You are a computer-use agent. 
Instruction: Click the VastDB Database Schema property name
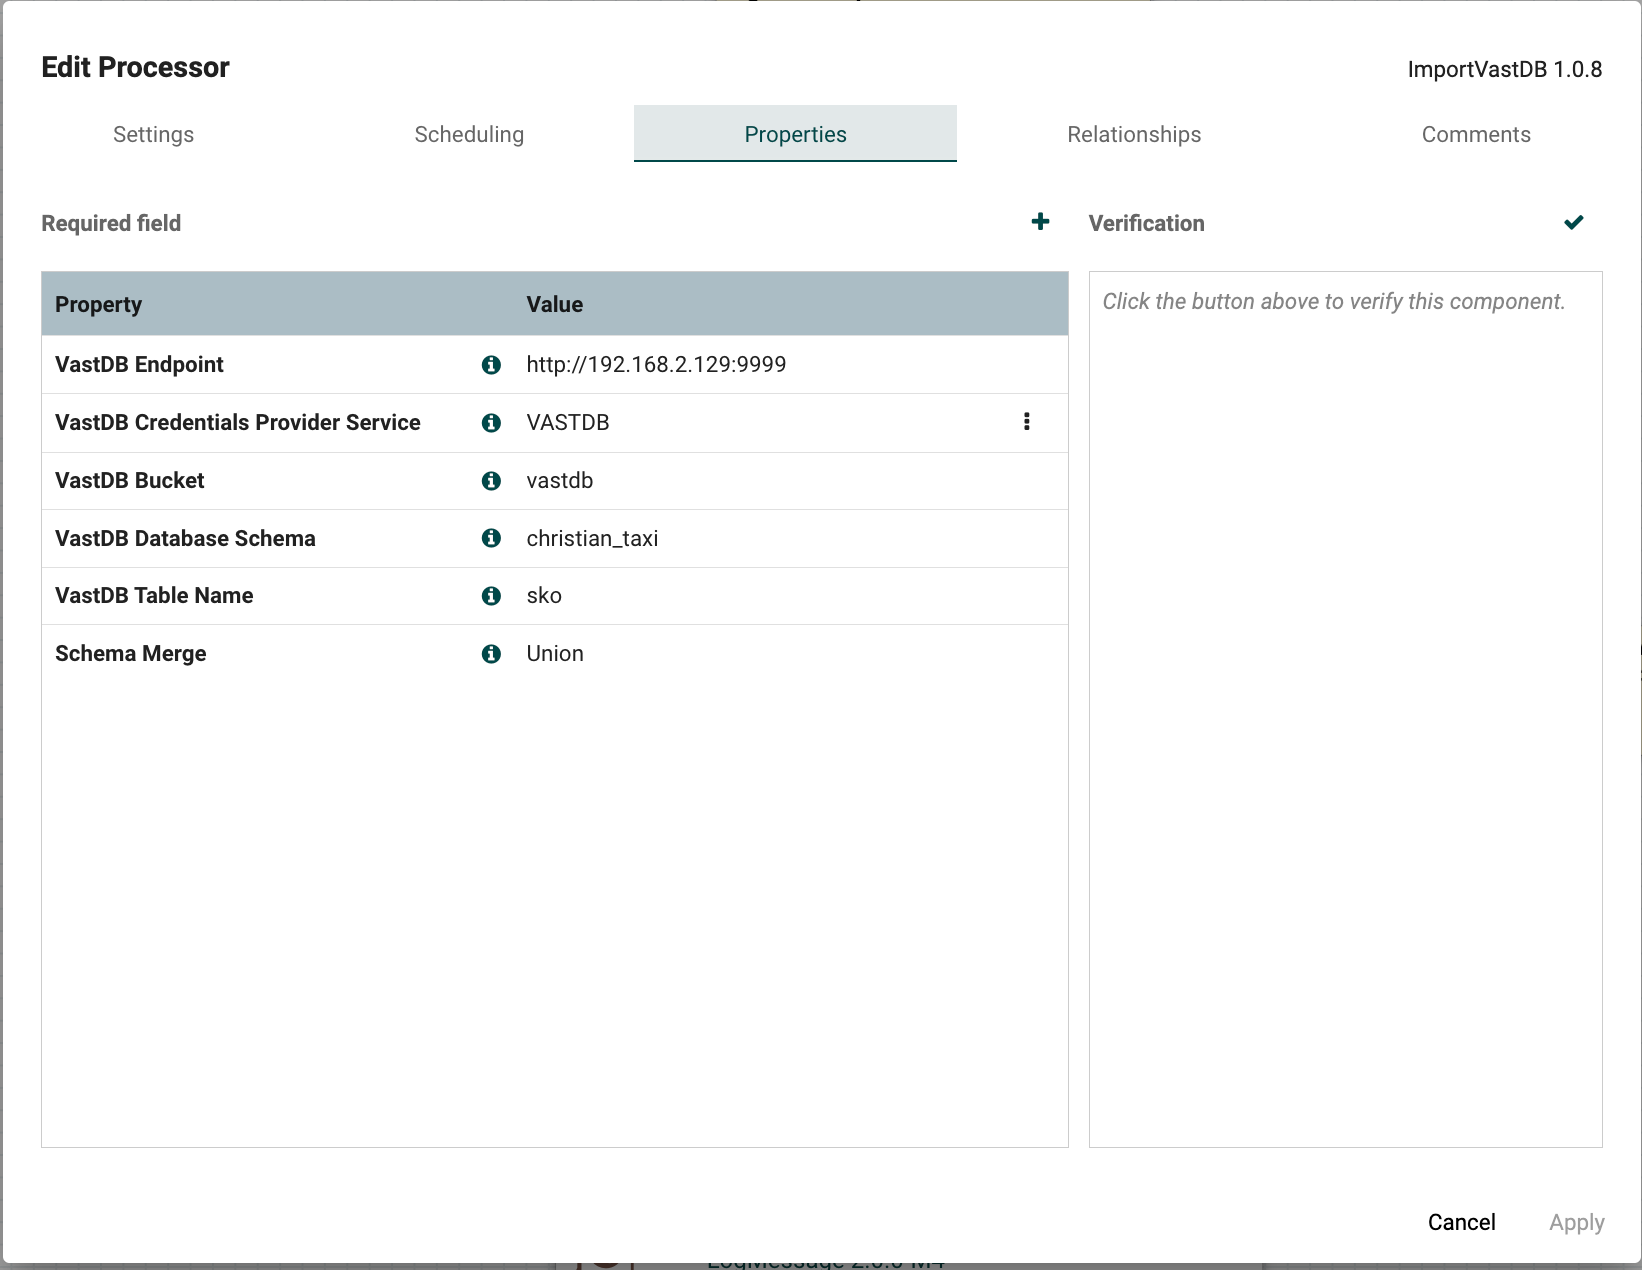pyautogui.click(x=185, y=539)
